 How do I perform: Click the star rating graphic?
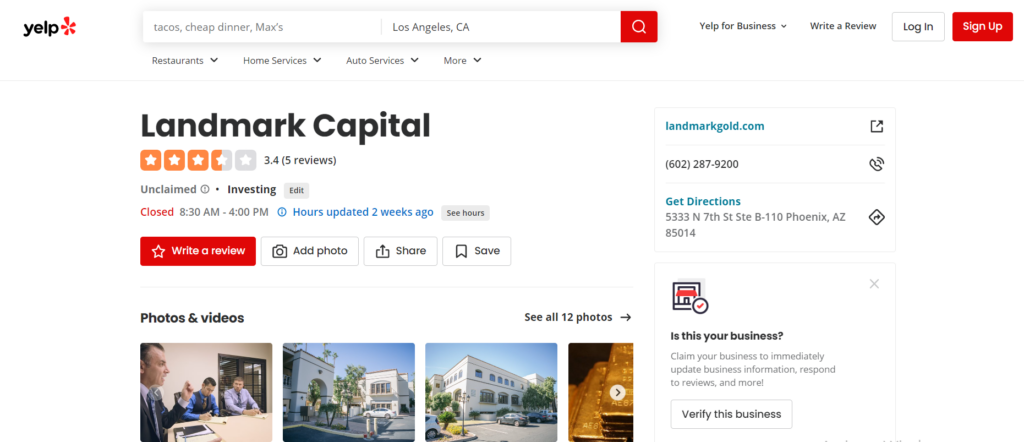click(198, 160)
